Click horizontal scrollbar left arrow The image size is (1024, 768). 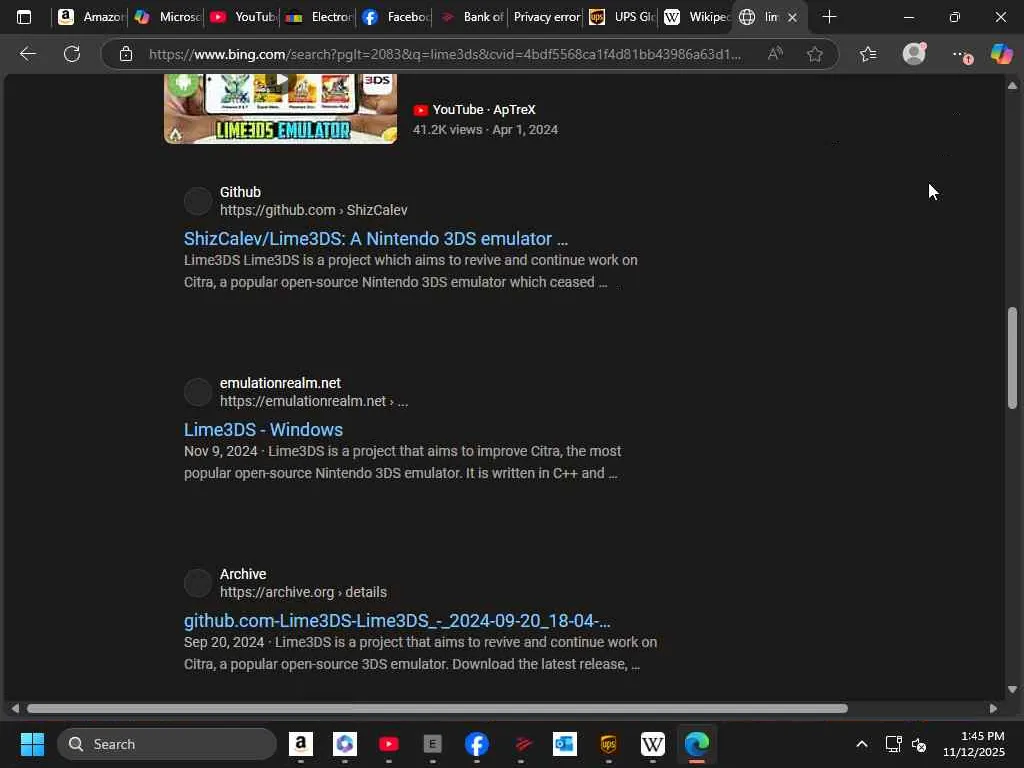[x=14, y=709]
